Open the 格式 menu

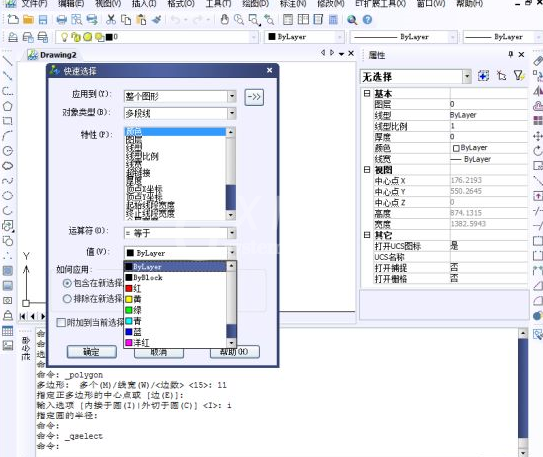point(180,3)
